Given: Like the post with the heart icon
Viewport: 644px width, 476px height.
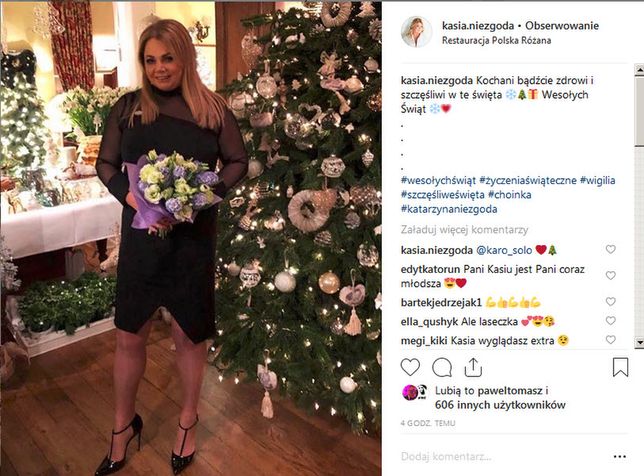Looking at the screenshot, I should [x=410, y=367].
